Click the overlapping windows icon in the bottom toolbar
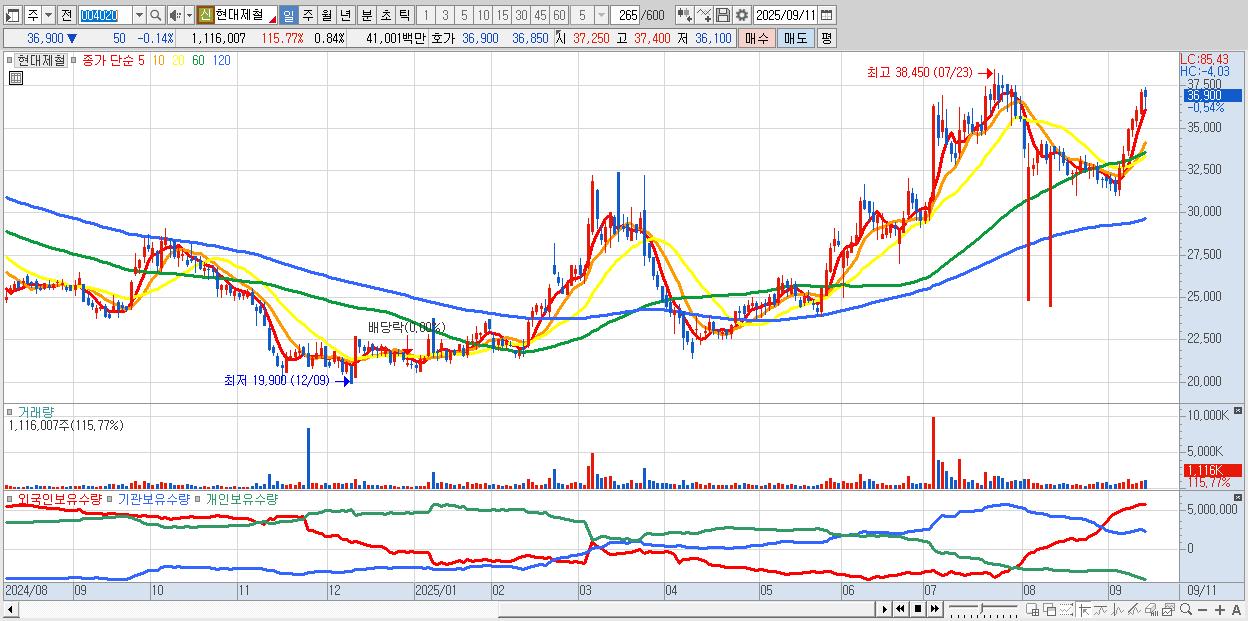1248x621 pixels. [x=1050, y=609]
